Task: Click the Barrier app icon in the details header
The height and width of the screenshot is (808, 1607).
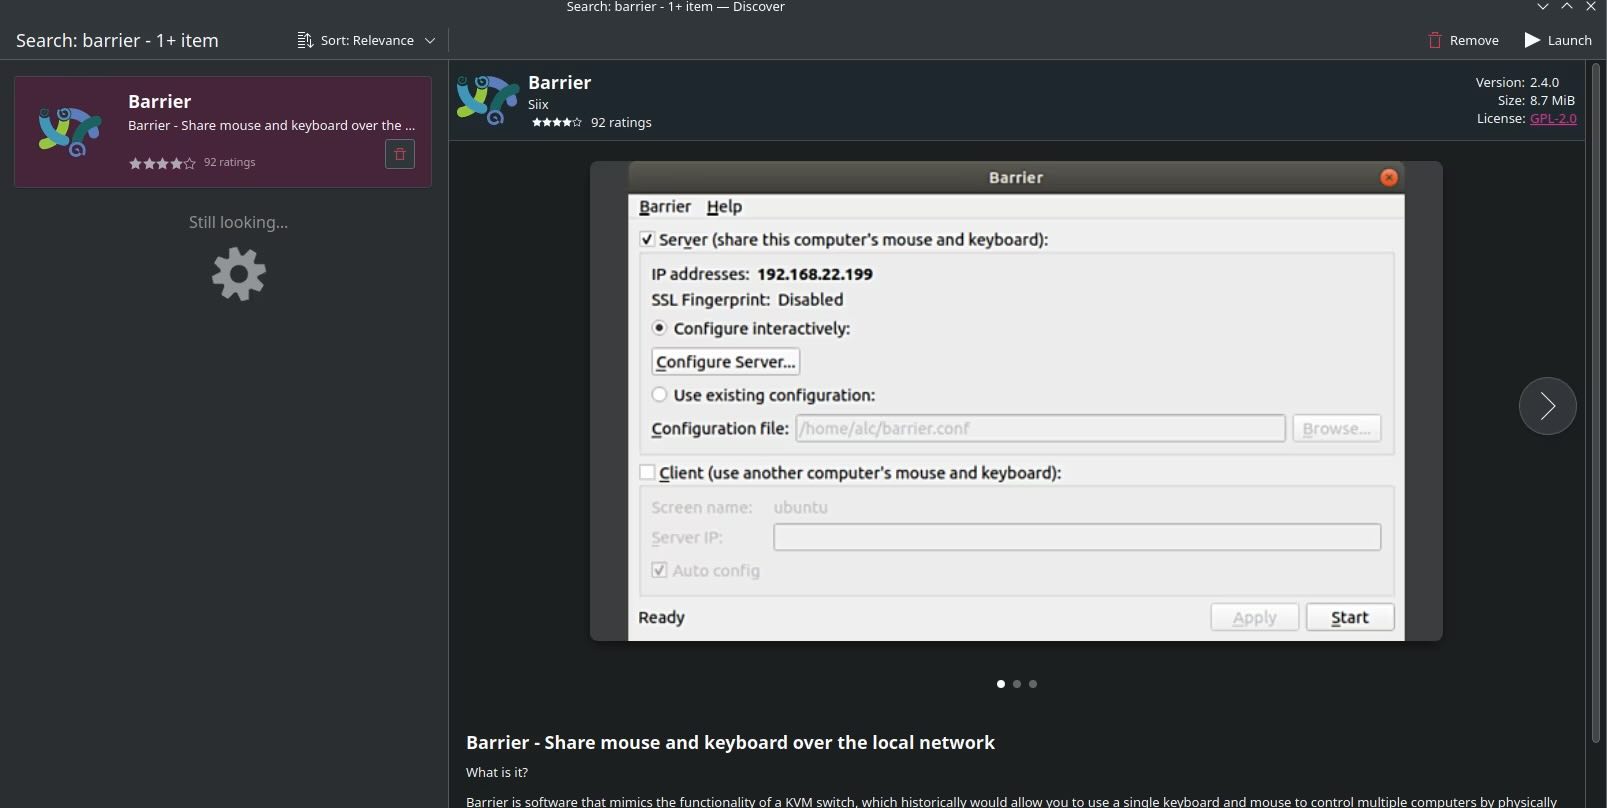Action: click(x=487, y=100)
